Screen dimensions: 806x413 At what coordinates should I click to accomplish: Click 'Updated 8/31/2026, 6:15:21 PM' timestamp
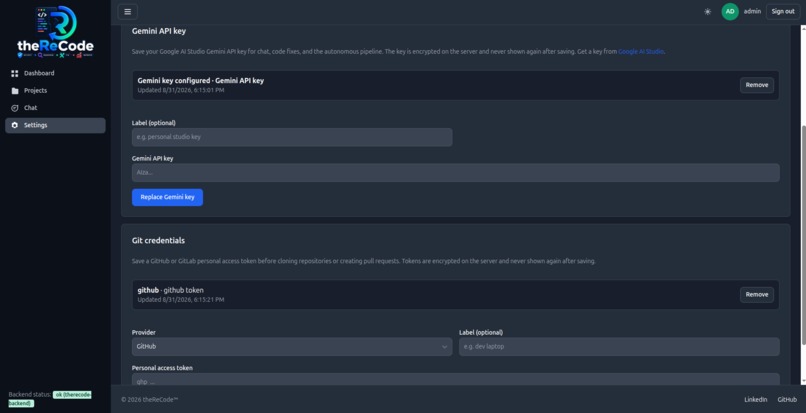click(181, 299)
